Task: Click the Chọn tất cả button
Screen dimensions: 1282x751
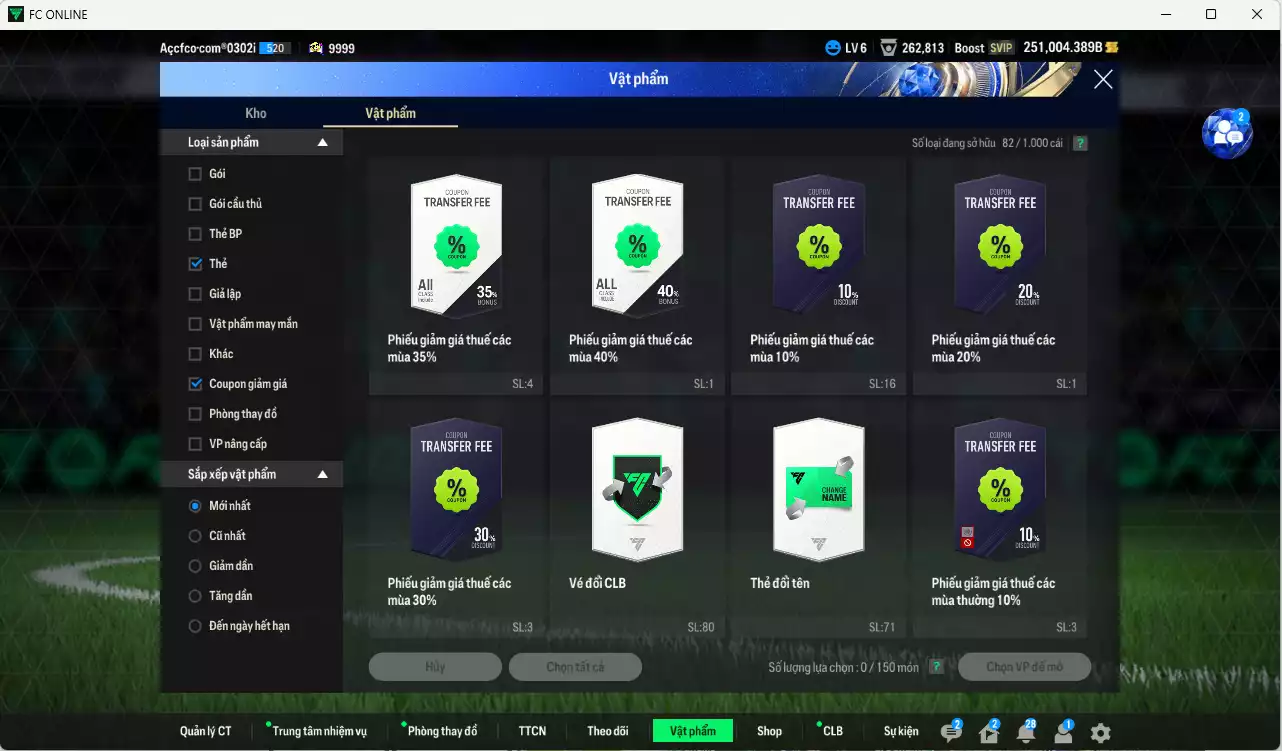Action: [575, 667]
